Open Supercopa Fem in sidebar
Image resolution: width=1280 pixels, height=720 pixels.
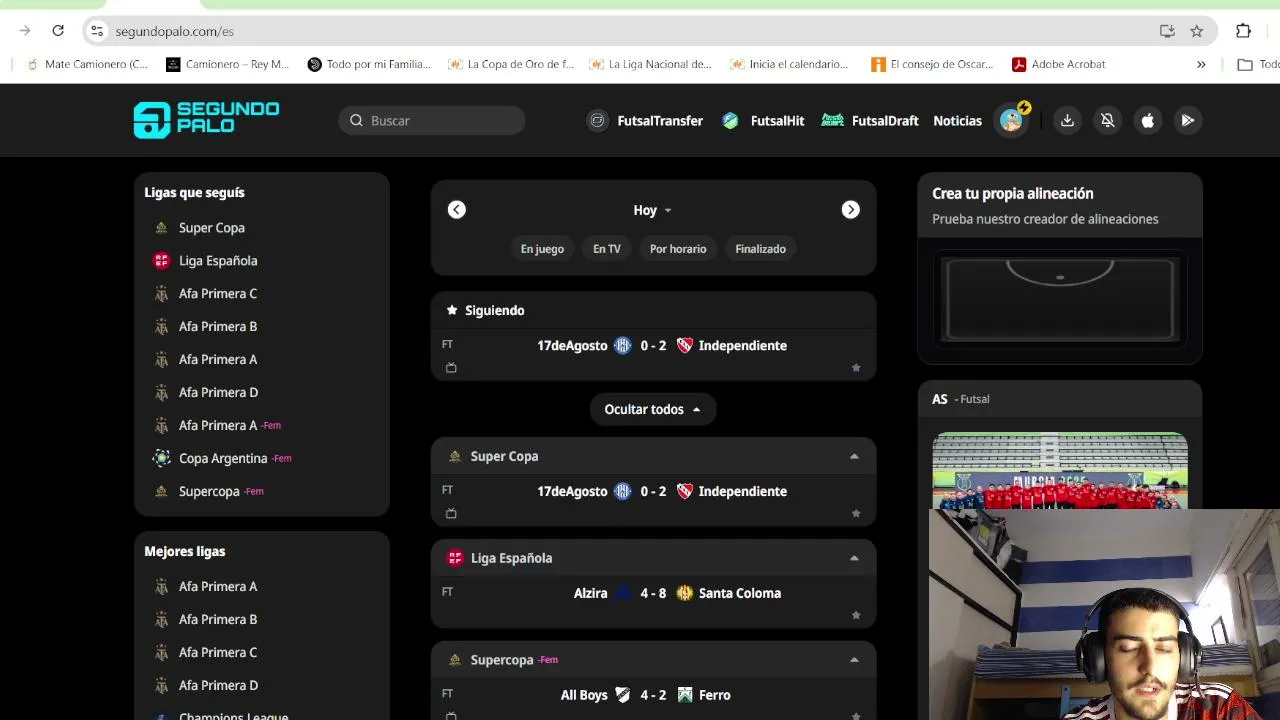click(x=221, y=492)
